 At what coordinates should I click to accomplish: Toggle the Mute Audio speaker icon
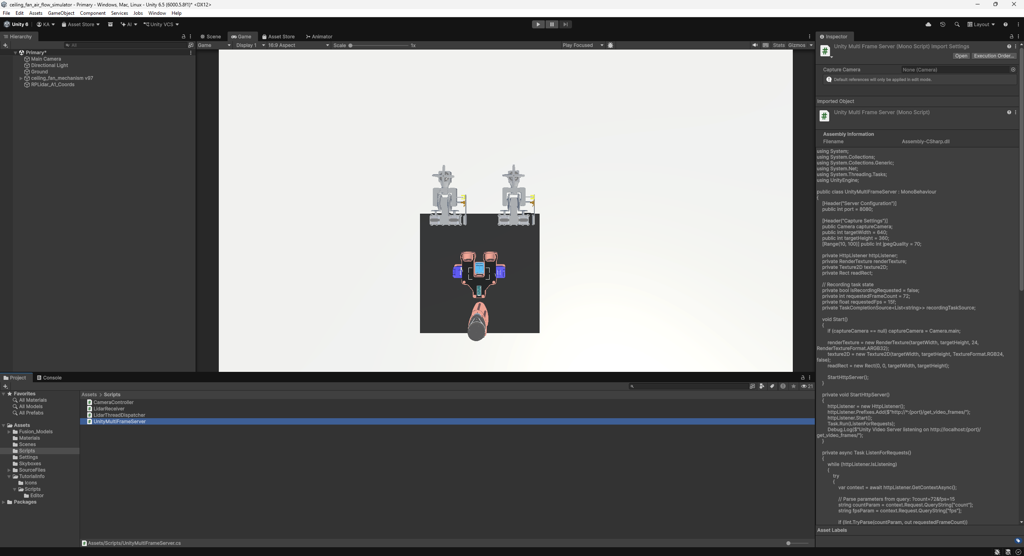click(x=755, y=45)
